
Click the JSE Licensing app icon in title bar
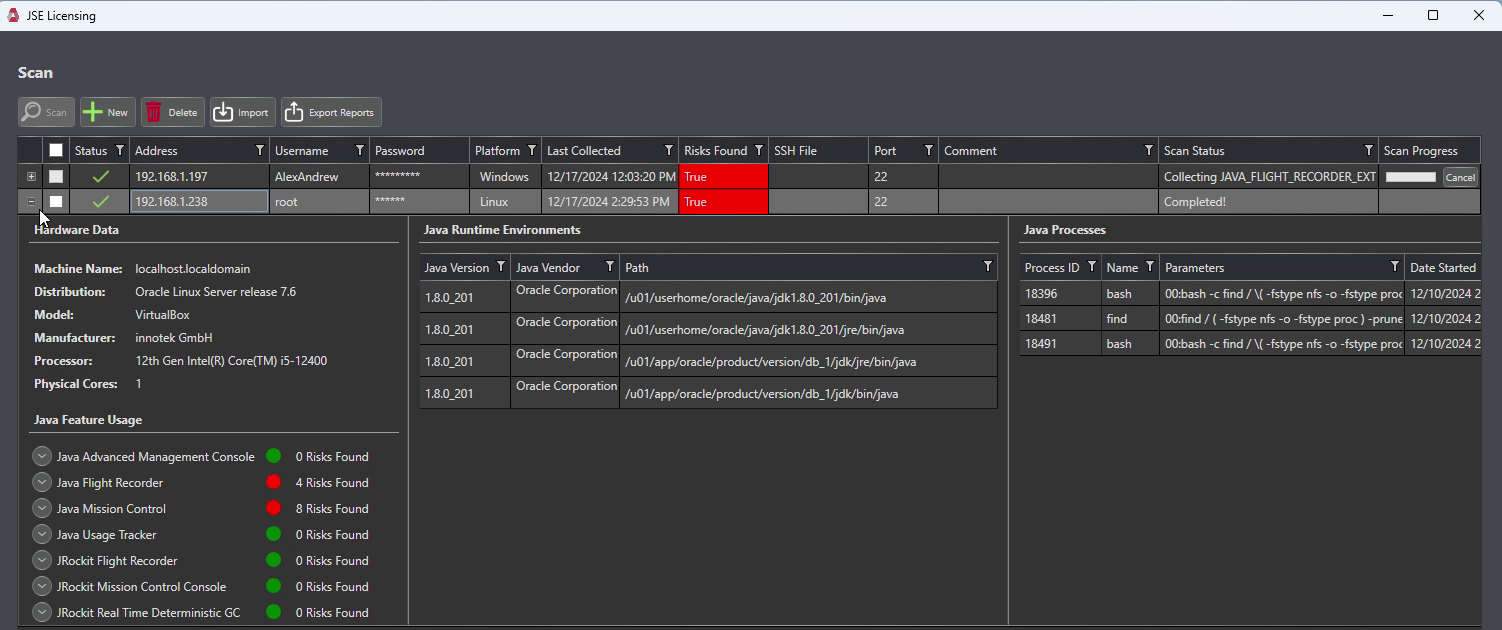click(x=13, y=16)
